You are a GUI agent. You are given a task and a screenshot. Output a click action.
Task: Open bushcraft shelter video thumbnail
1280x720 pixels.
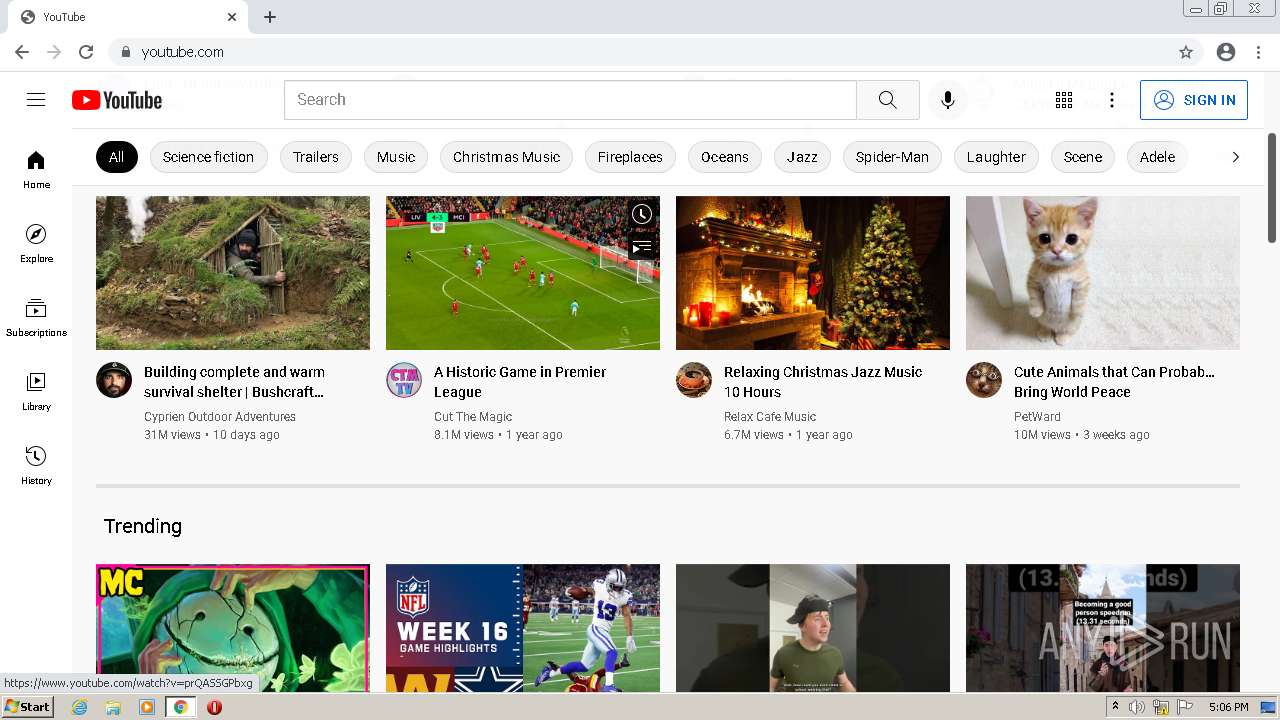(x=233, y=273)
